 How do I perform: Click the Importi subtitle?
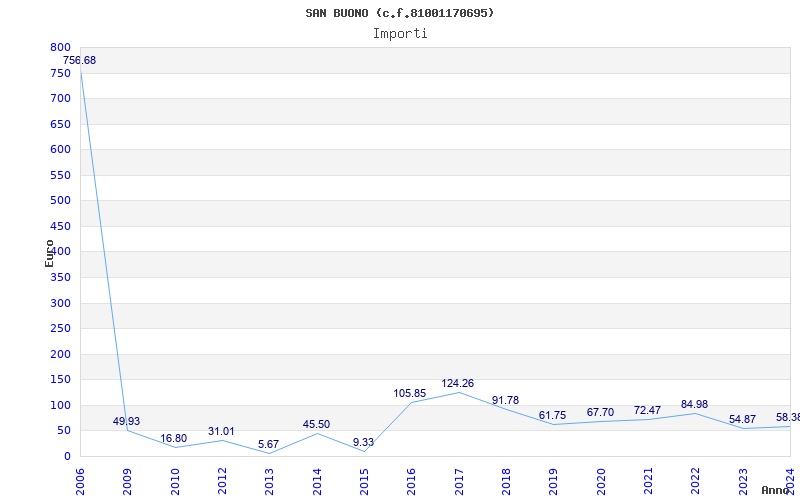[400, 34]
